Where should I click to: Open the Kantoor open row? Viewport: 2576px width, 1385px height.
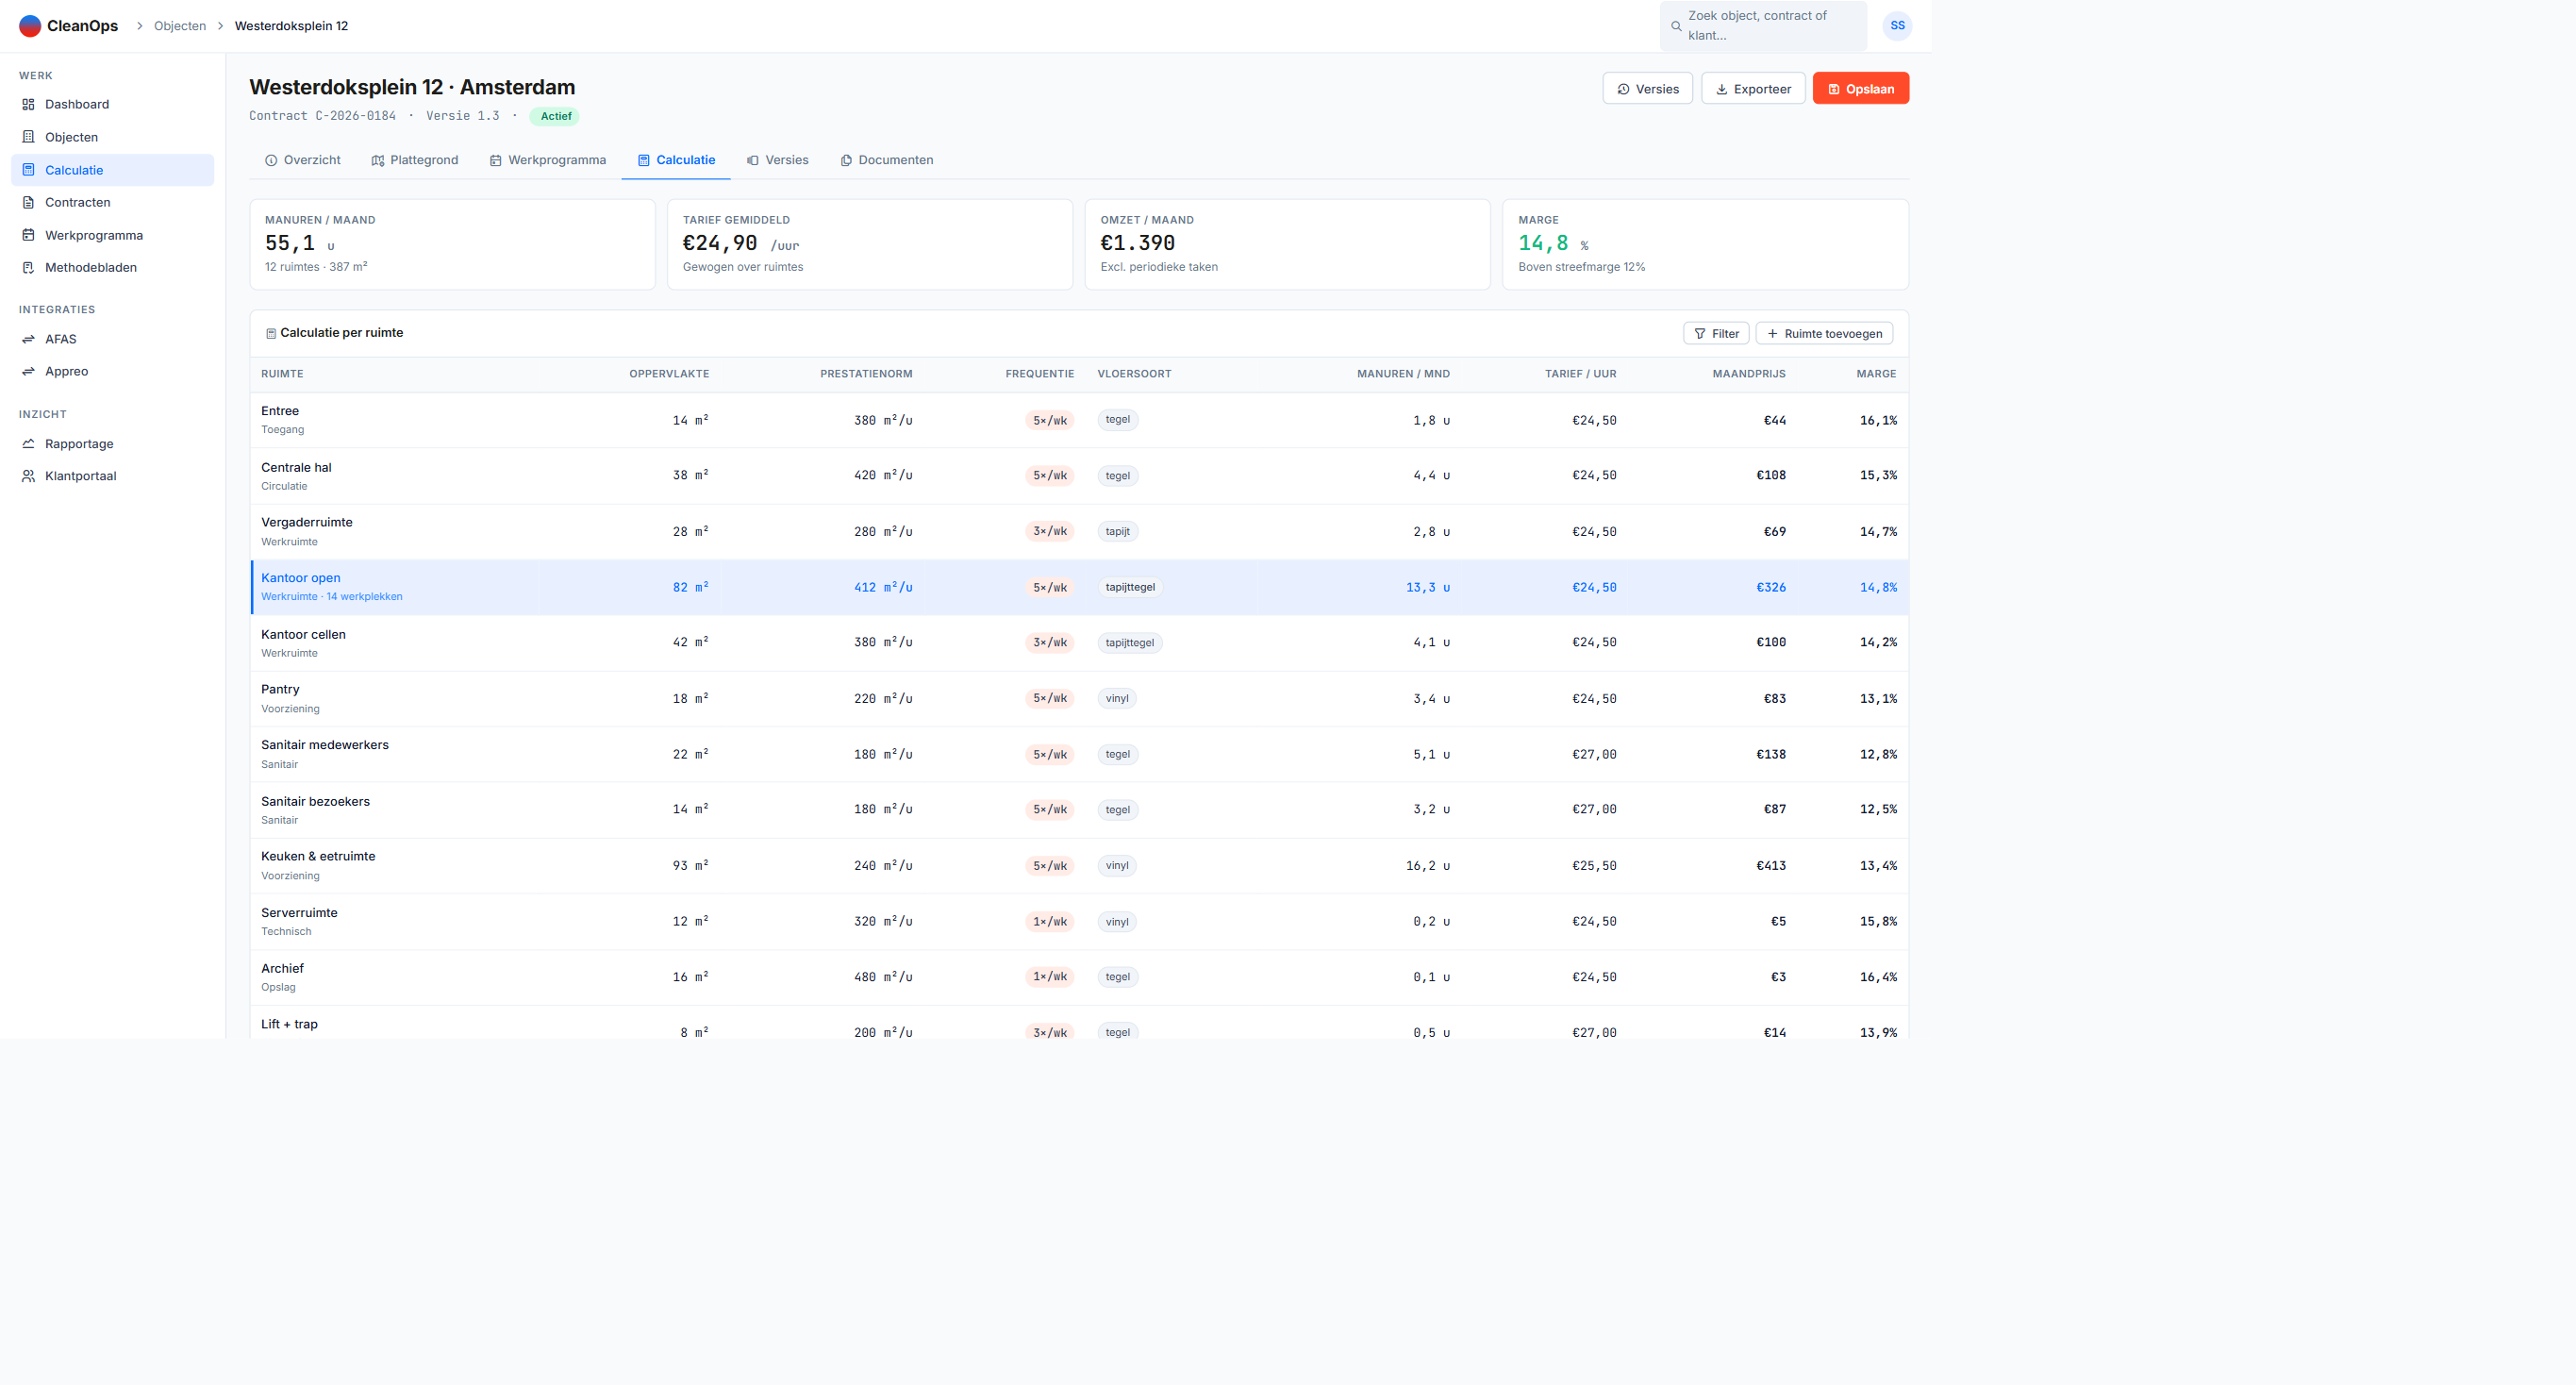(1079, 587)
